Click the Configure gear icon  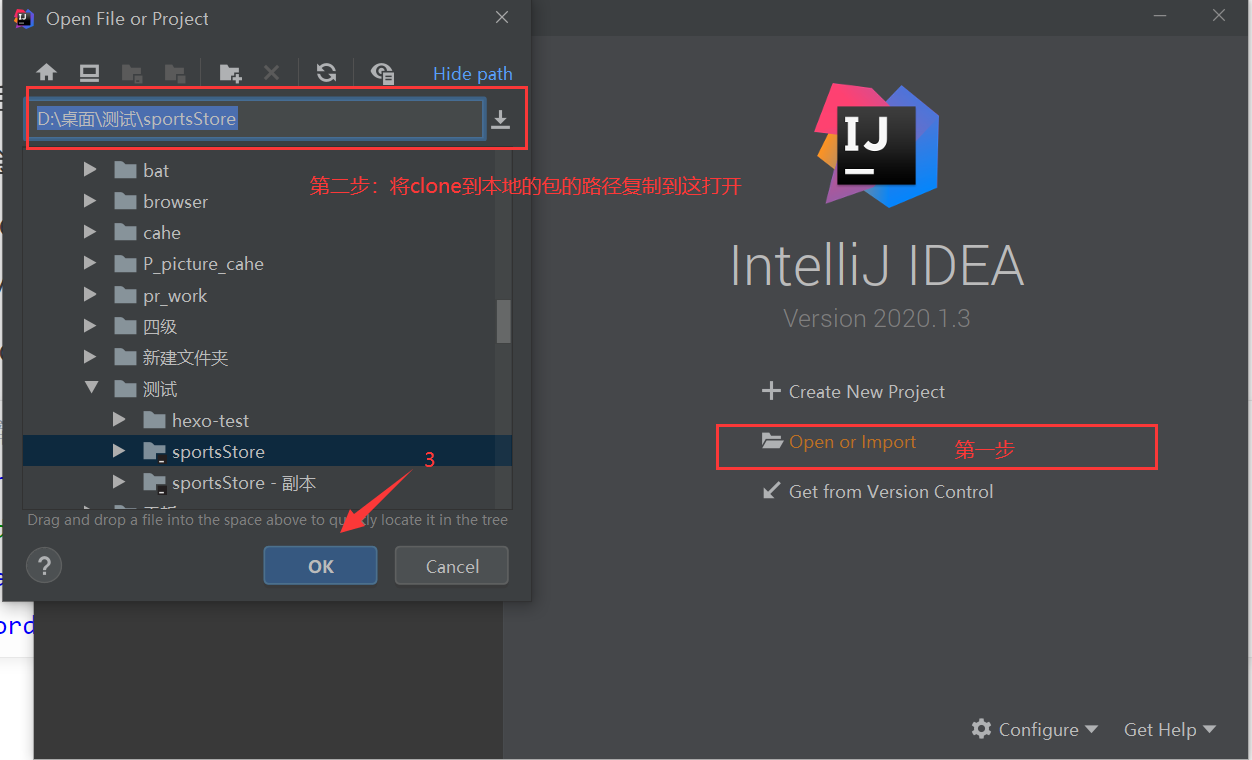(x=982, y=729)
